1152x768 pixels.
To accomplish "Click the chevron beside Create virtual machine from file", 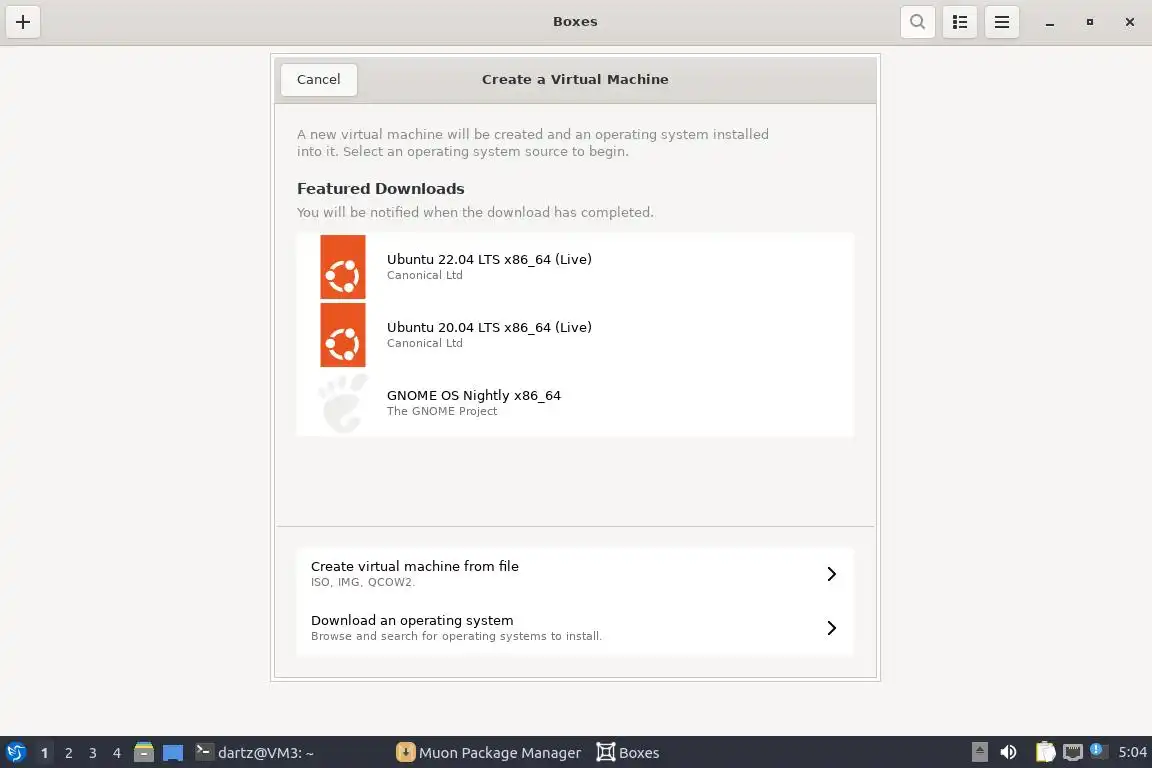I will [831, 574].
